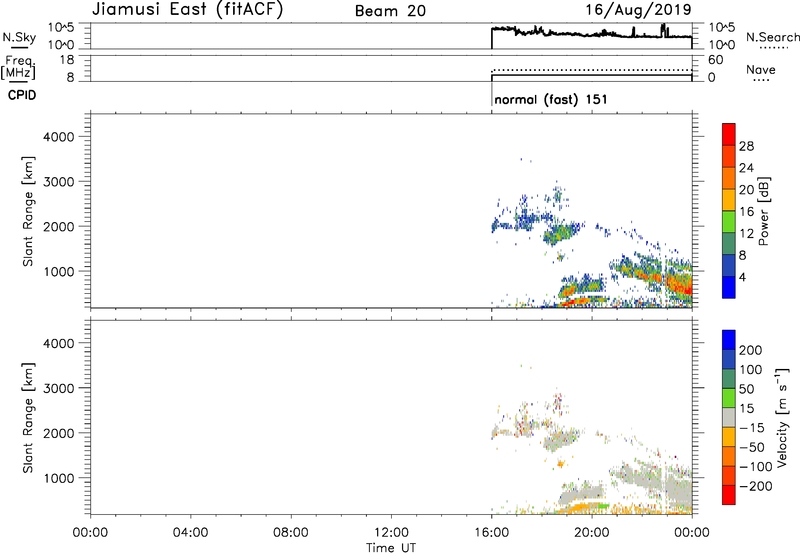Click the '-15' tick on Velocity scale

tap(752, 428)
